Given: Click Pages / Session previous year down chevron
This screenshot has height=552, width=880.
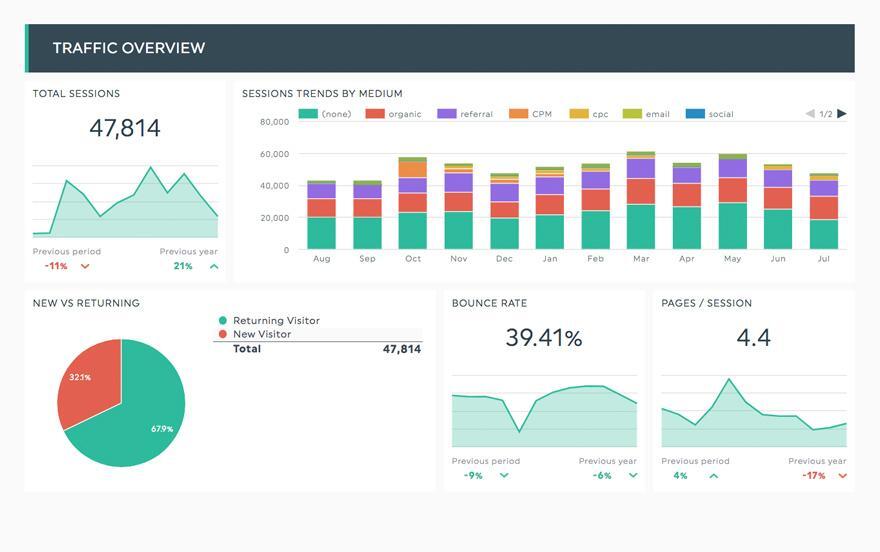Looking at the screenshot, I should coord(843,476).
